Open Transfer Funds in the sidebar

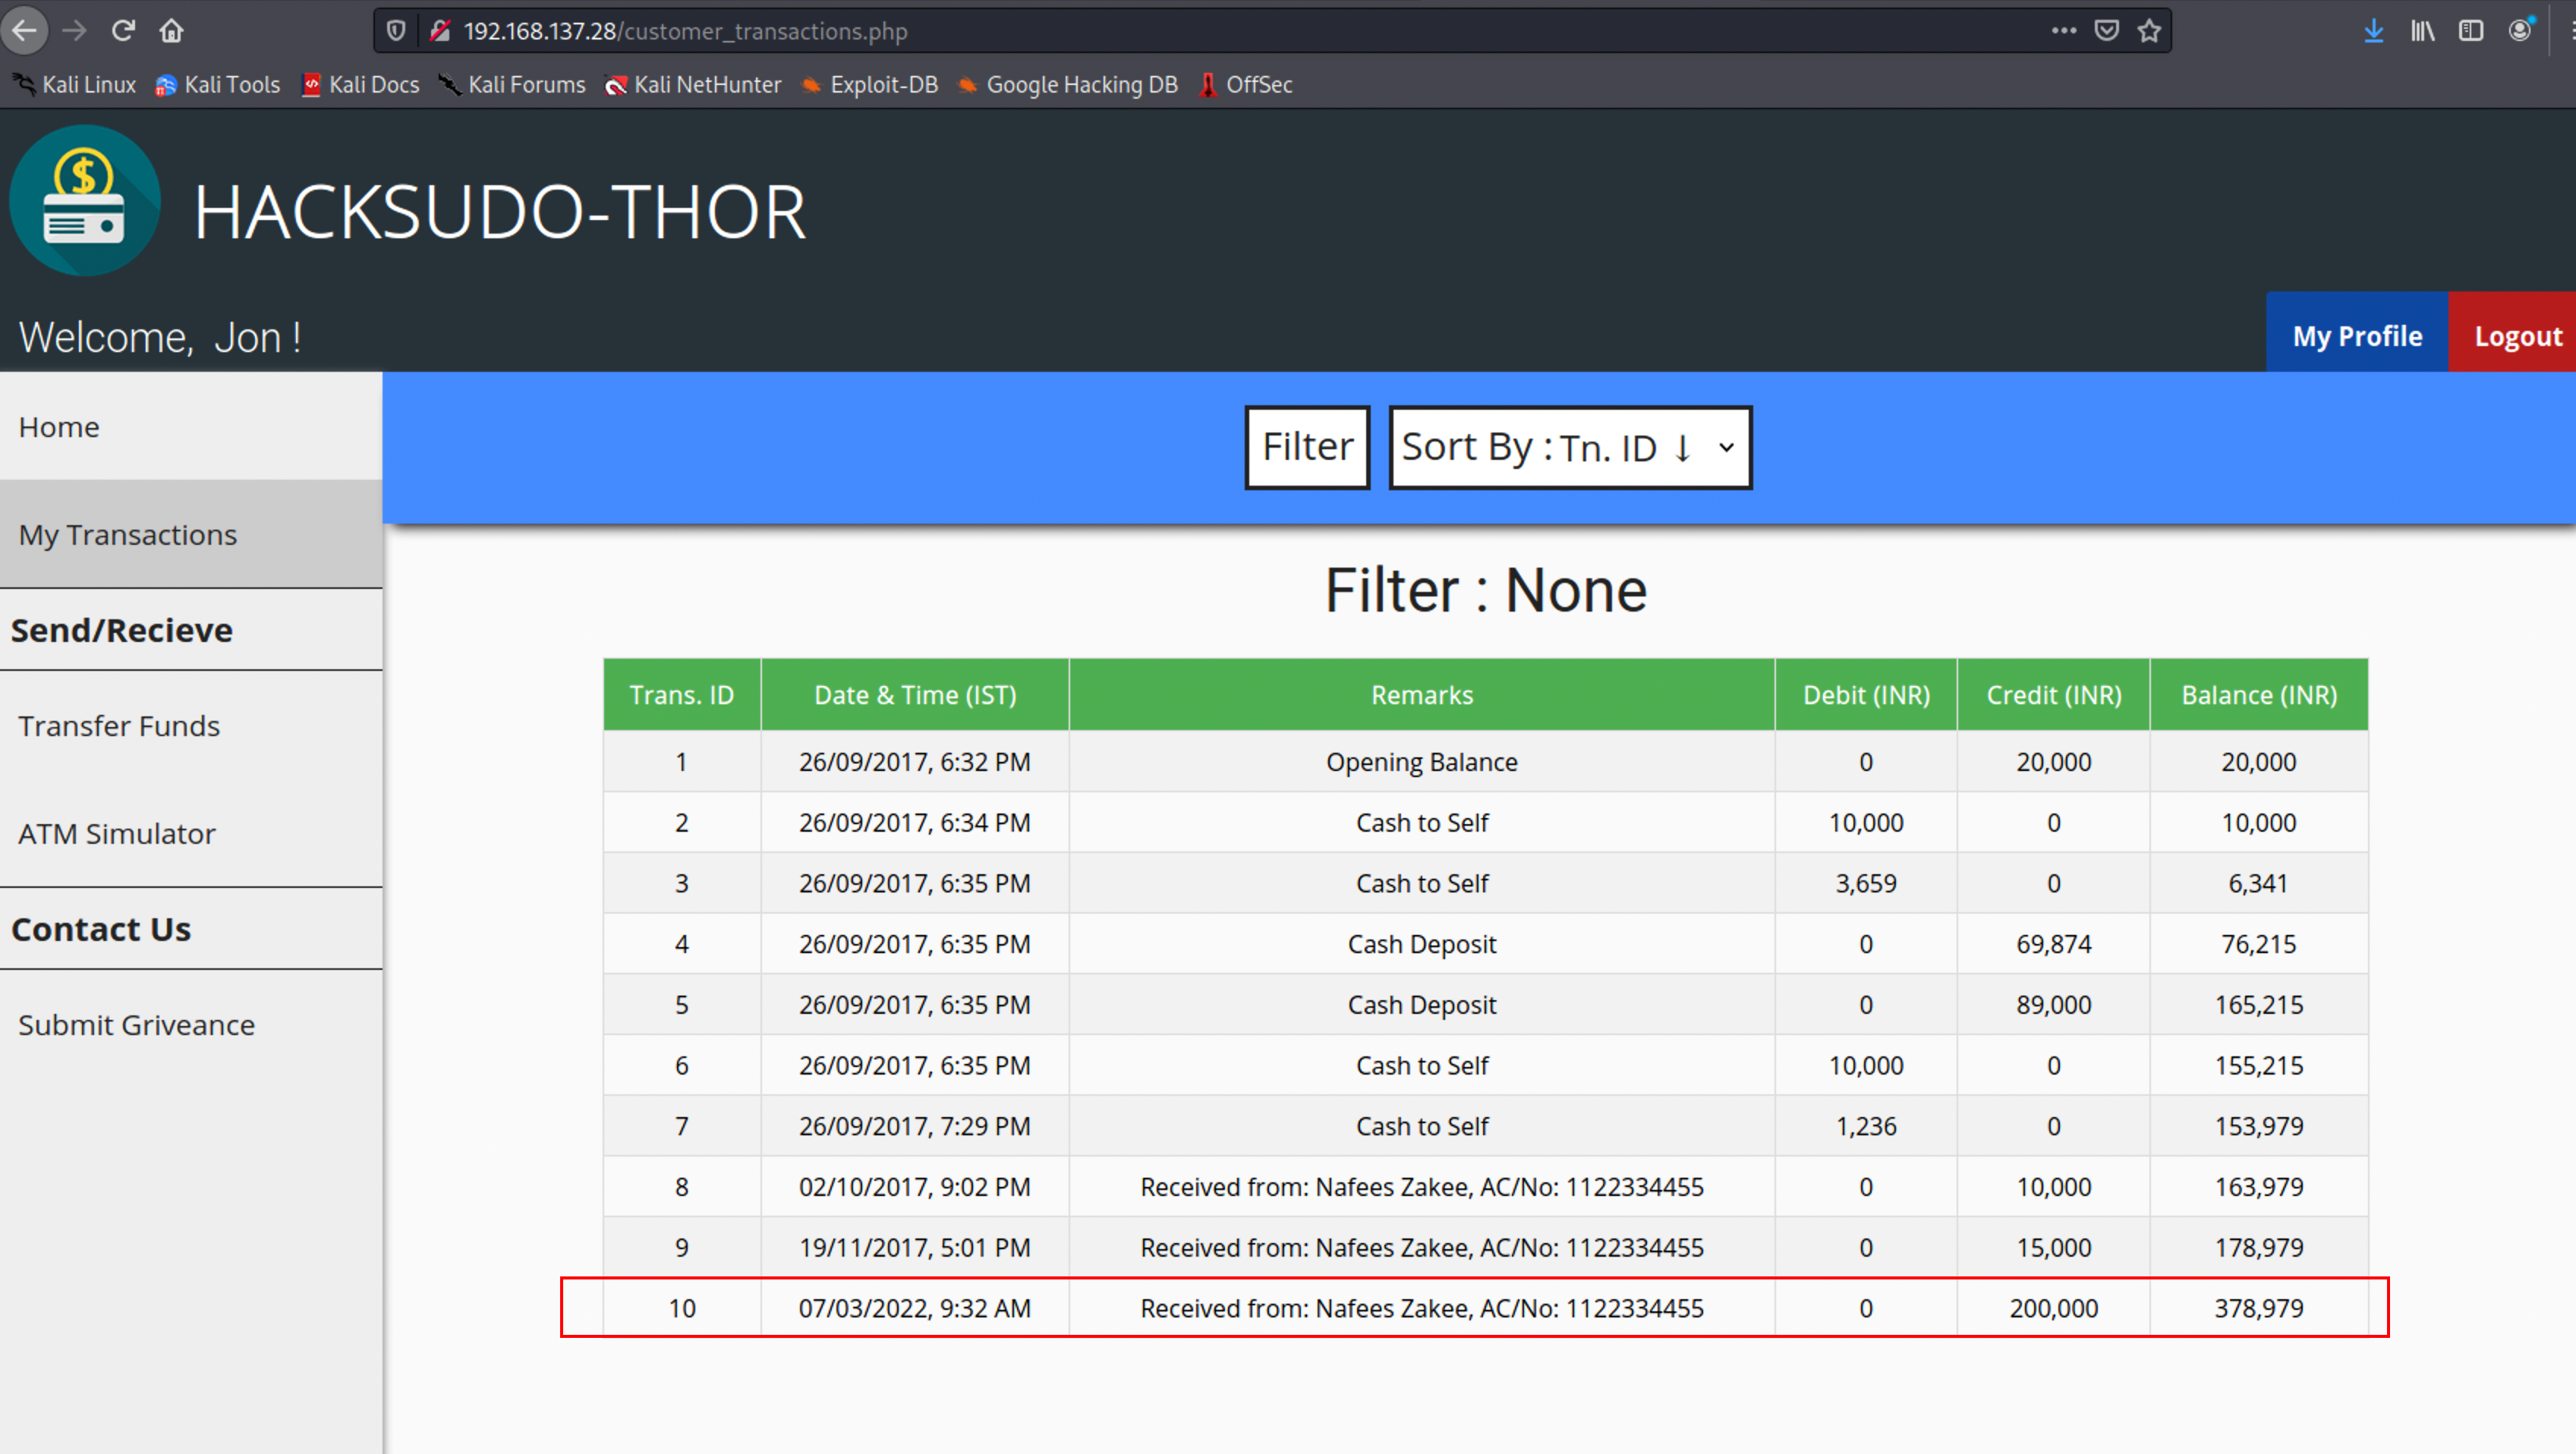[x=191, y=725]
